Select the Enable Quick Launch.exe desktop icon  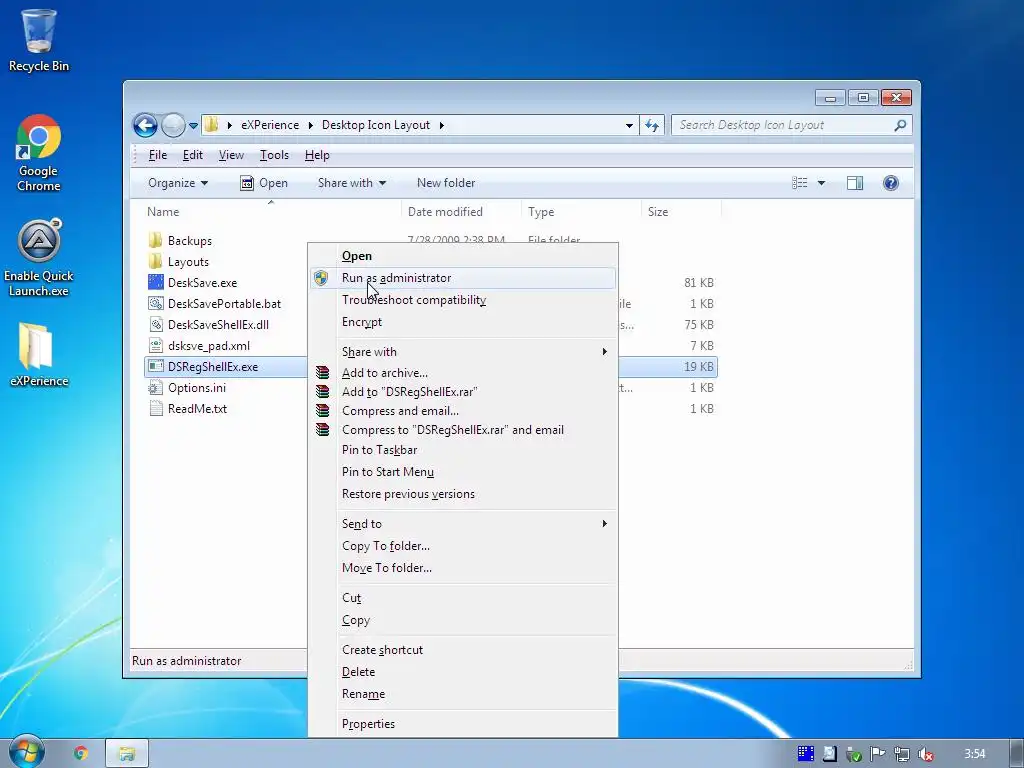[x=39, y=257]
